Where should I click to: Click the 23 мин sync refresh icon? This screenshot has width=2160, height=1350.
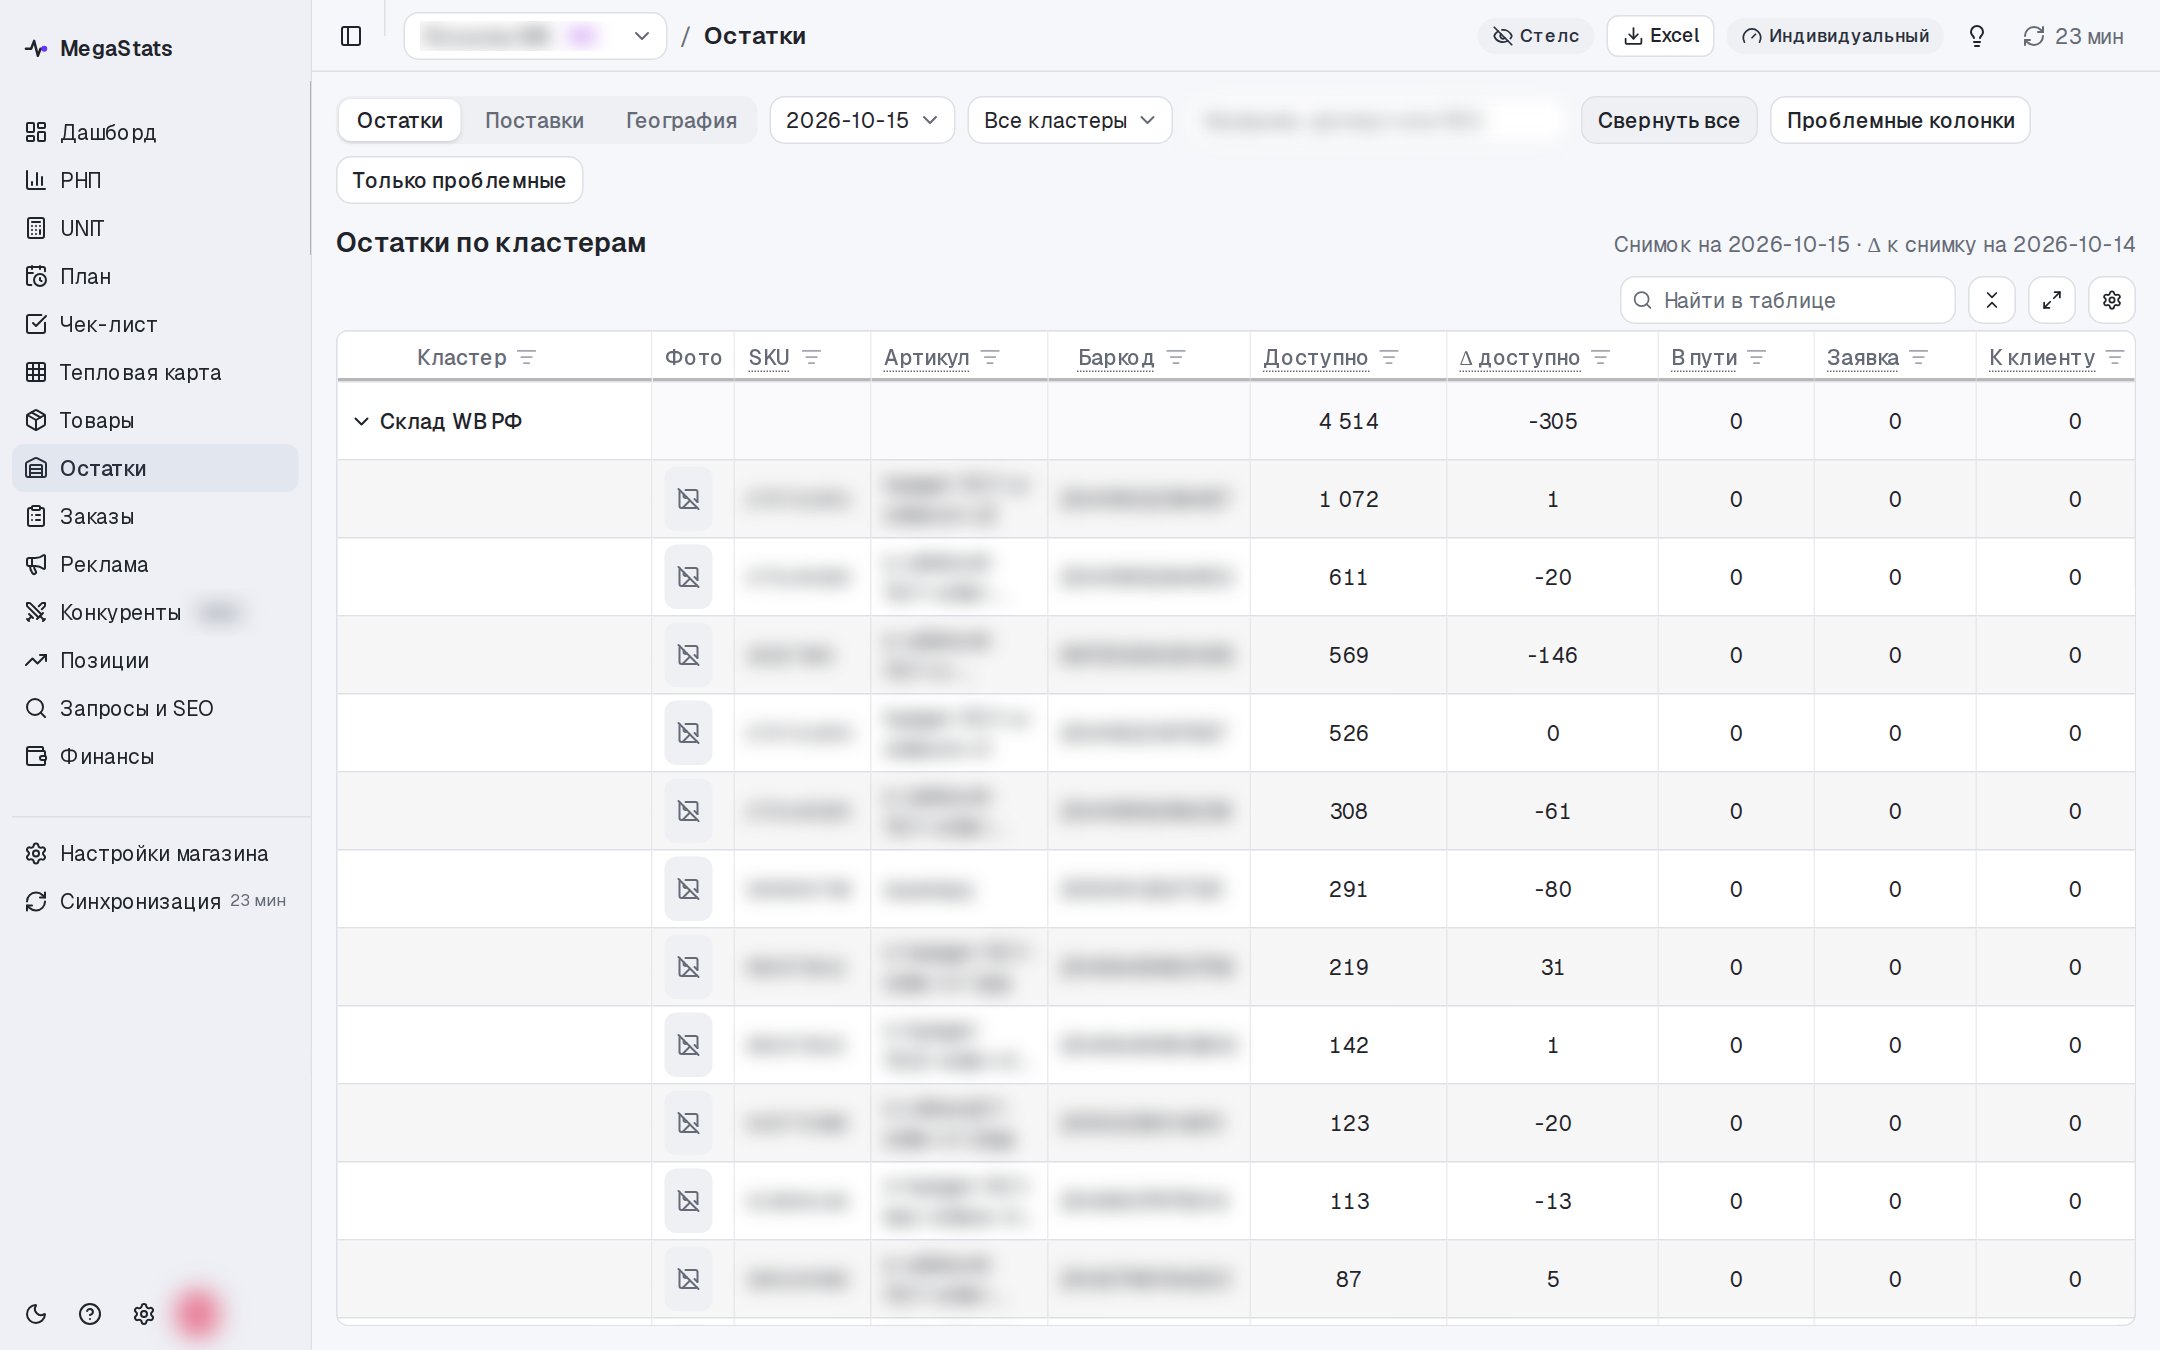click(x=2033, y=36)
